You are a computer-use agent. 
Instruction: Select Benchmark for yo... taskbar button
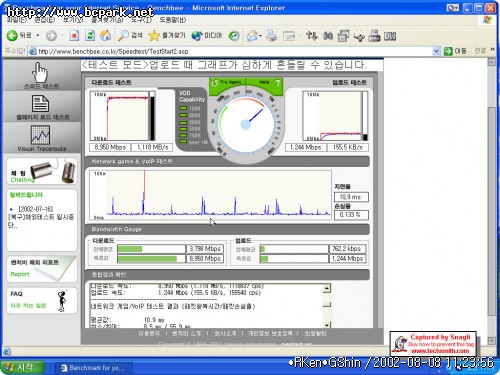click(94, 368)
